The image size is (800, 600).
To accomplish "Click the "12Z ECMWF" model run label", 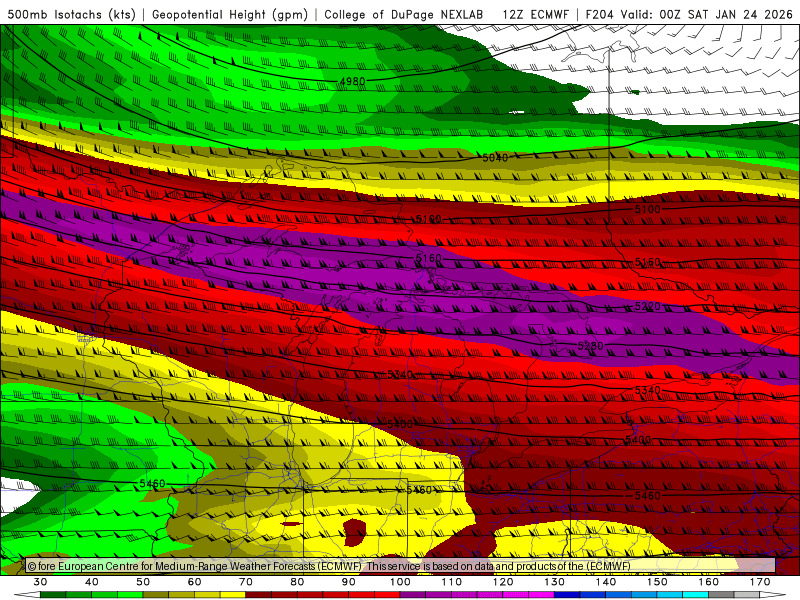I will click(x=535, y=15).
